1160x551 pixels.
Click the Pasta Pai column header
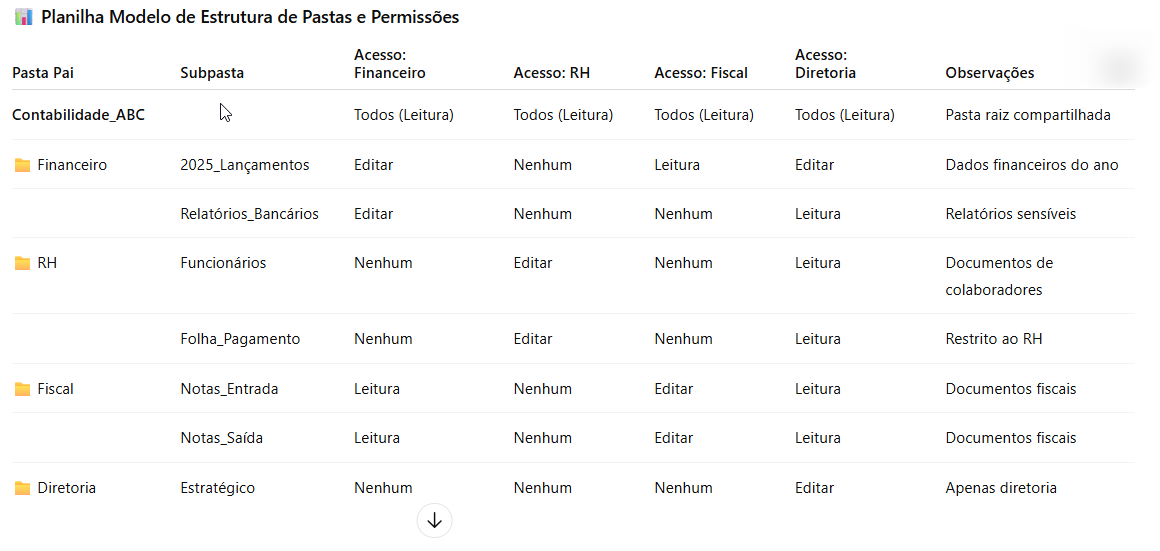click(x=43, y=73)
